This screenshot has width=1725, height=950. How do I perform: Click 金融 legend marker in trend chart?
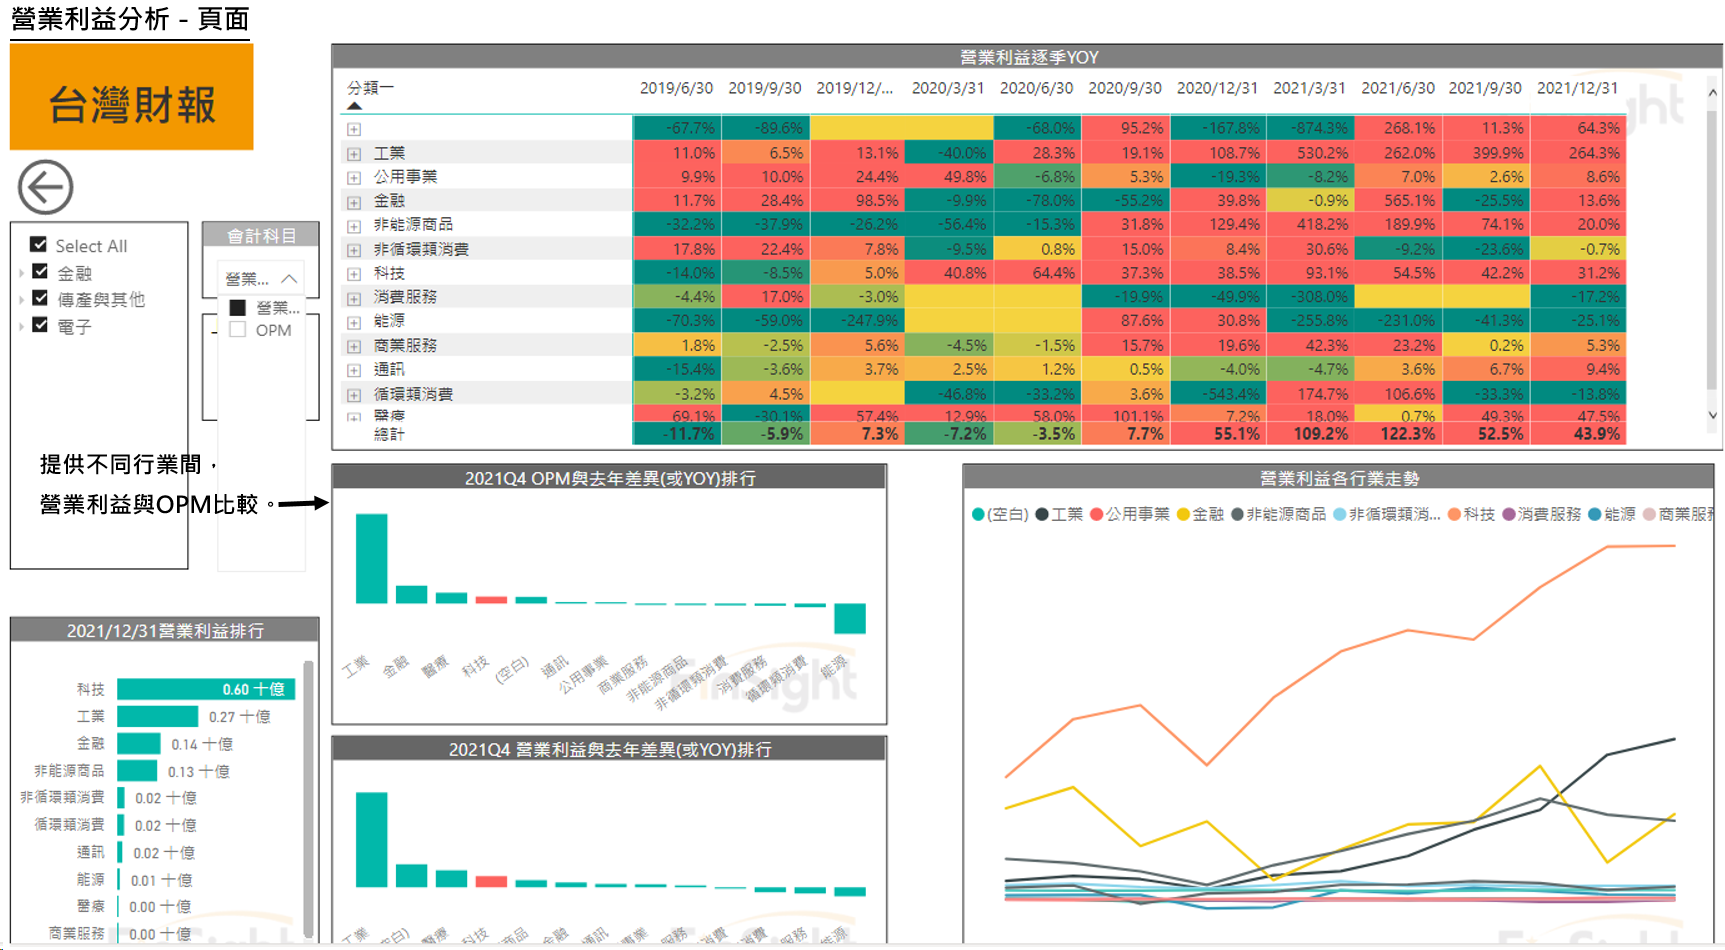coord(1183,514)
